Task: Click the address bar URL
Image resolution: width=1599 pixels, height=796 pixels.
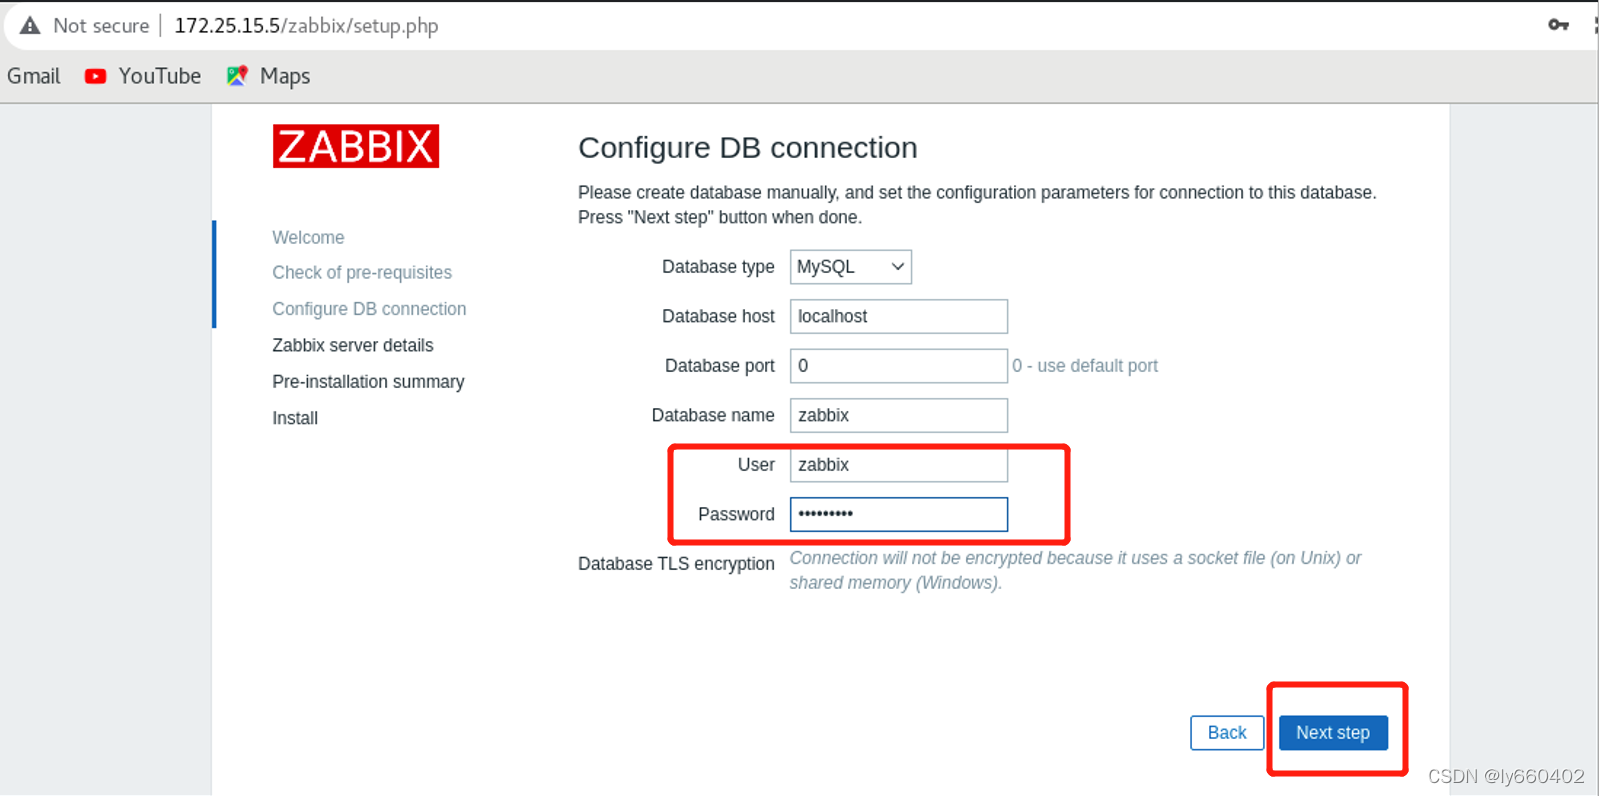Action: pyautogui.click(x=306, y=26)
